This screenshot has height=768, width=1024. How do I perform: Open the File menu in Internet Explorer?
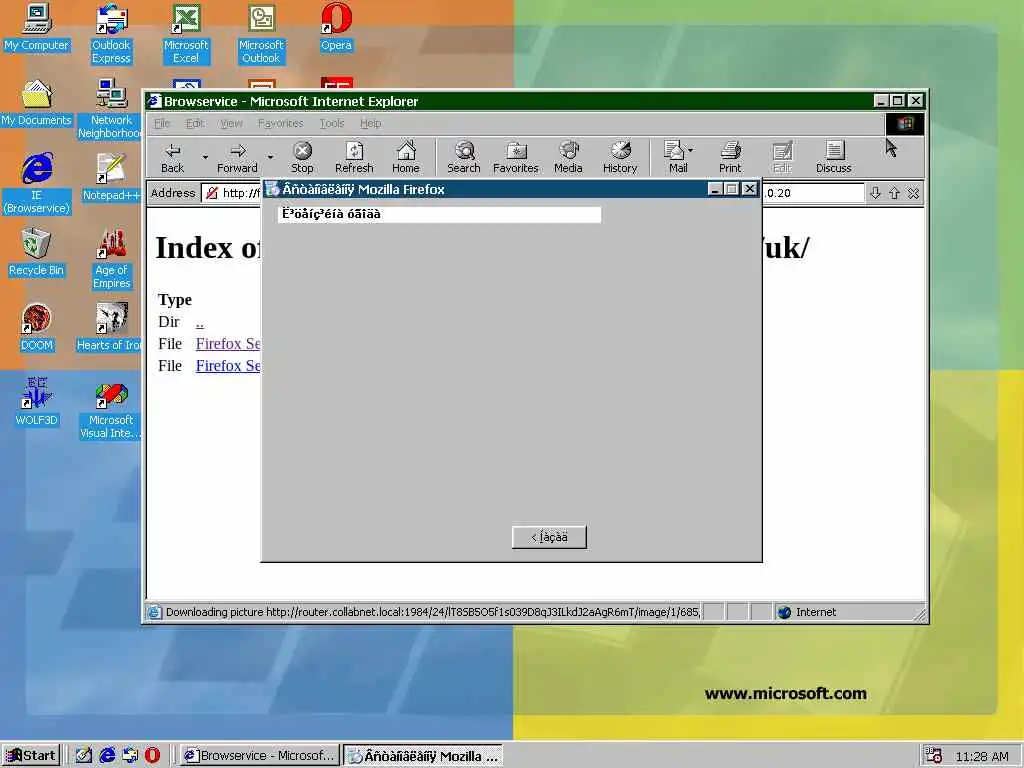[x=161, y=123]
